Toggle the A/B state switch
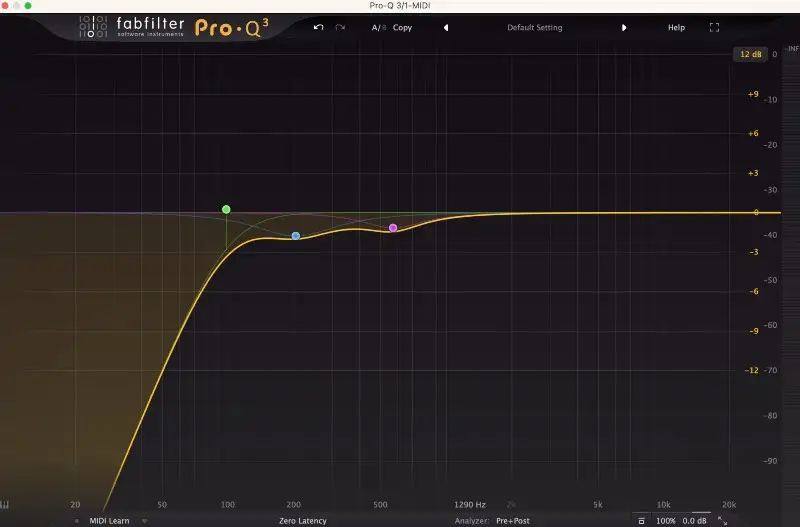Viewport: 800px width, 527px height. 378,27
